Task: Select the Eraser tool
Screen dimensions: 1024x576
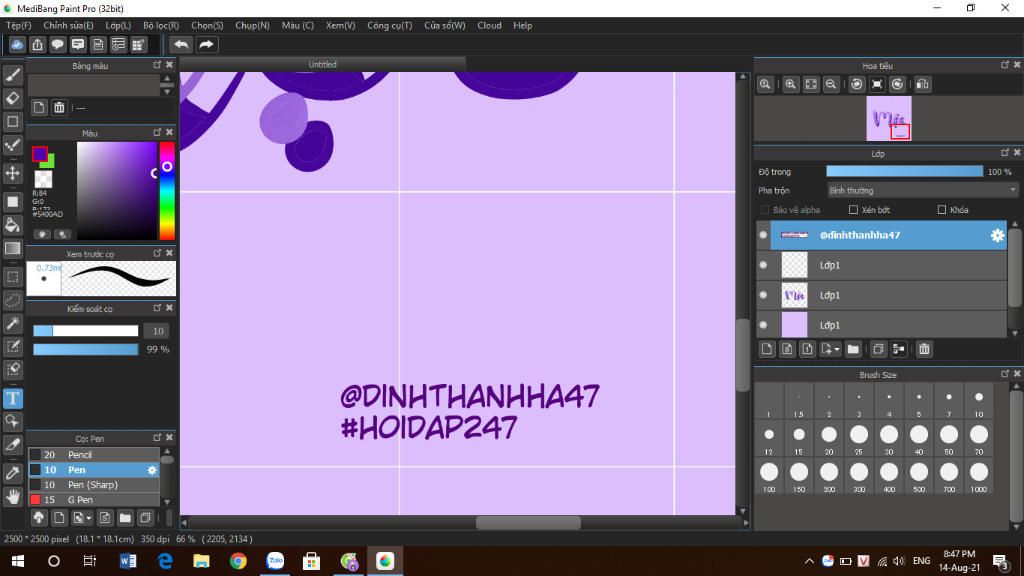Action: tap(12, 99)
